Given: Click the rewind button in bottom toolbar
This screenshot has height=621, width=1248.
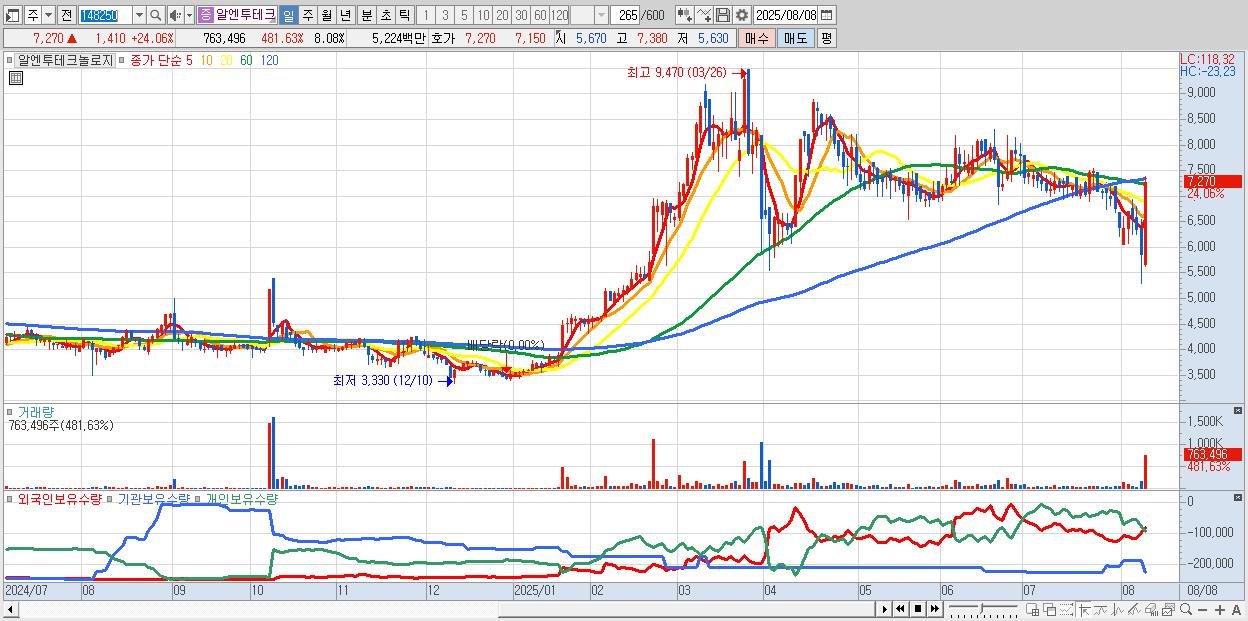Looking at the screenshot, I should (x=900, y=609).
